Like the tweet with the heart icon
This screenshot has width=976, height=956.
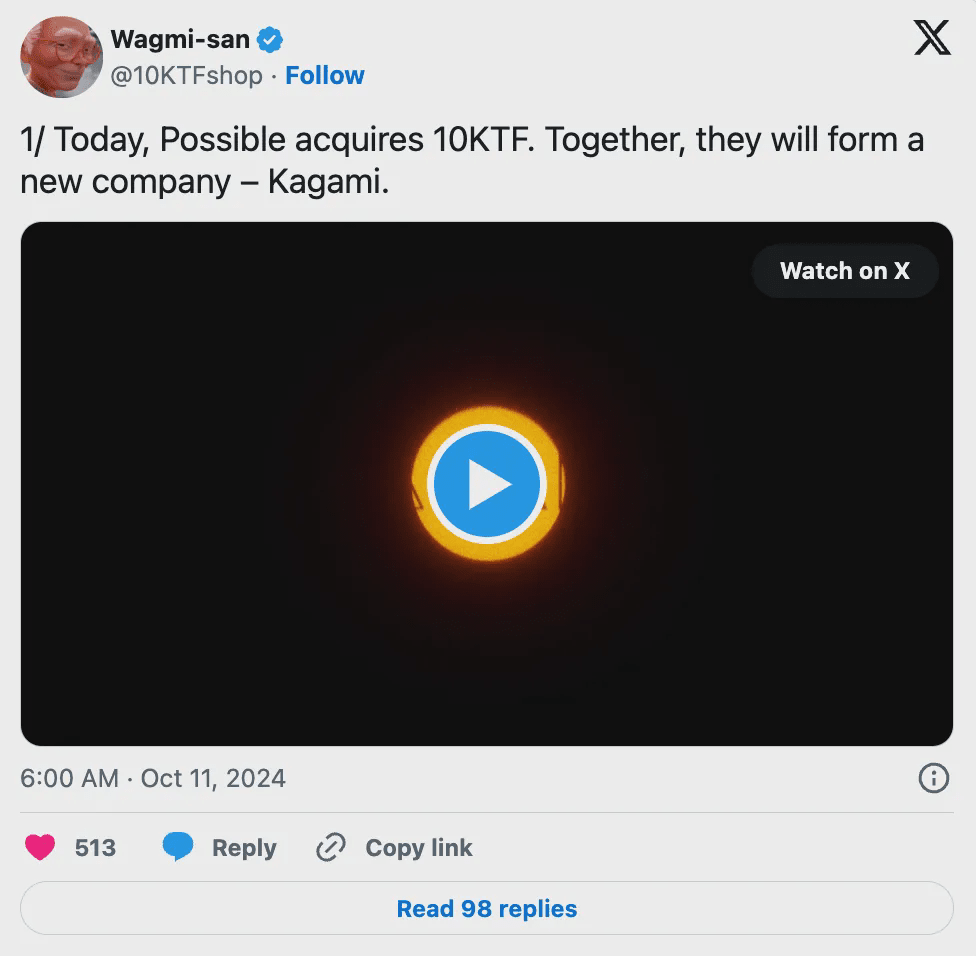[40, 848]
